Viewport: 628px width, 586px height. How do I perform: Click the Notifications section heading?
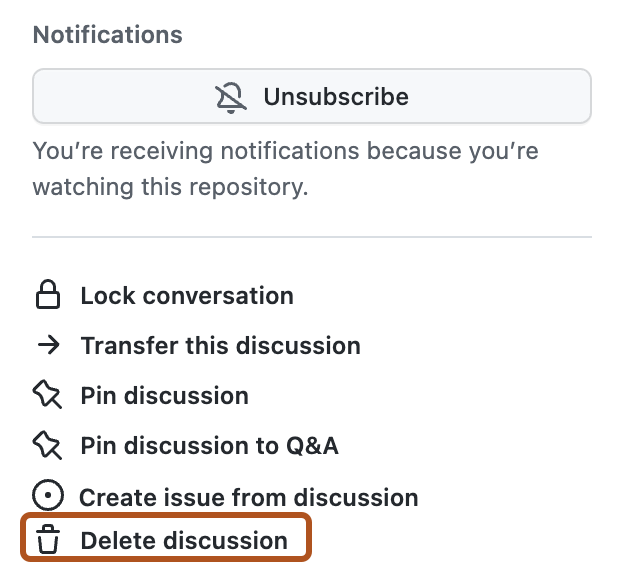(x=108, y=35)
